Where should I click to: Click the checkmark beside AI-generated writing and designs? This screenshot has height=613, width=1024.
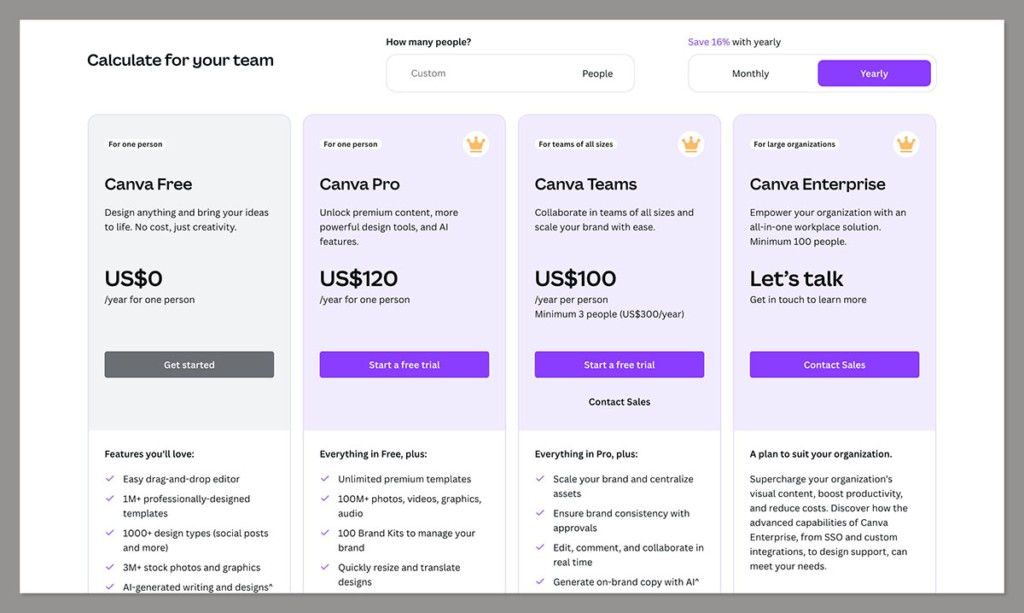[x=111, y=587]
